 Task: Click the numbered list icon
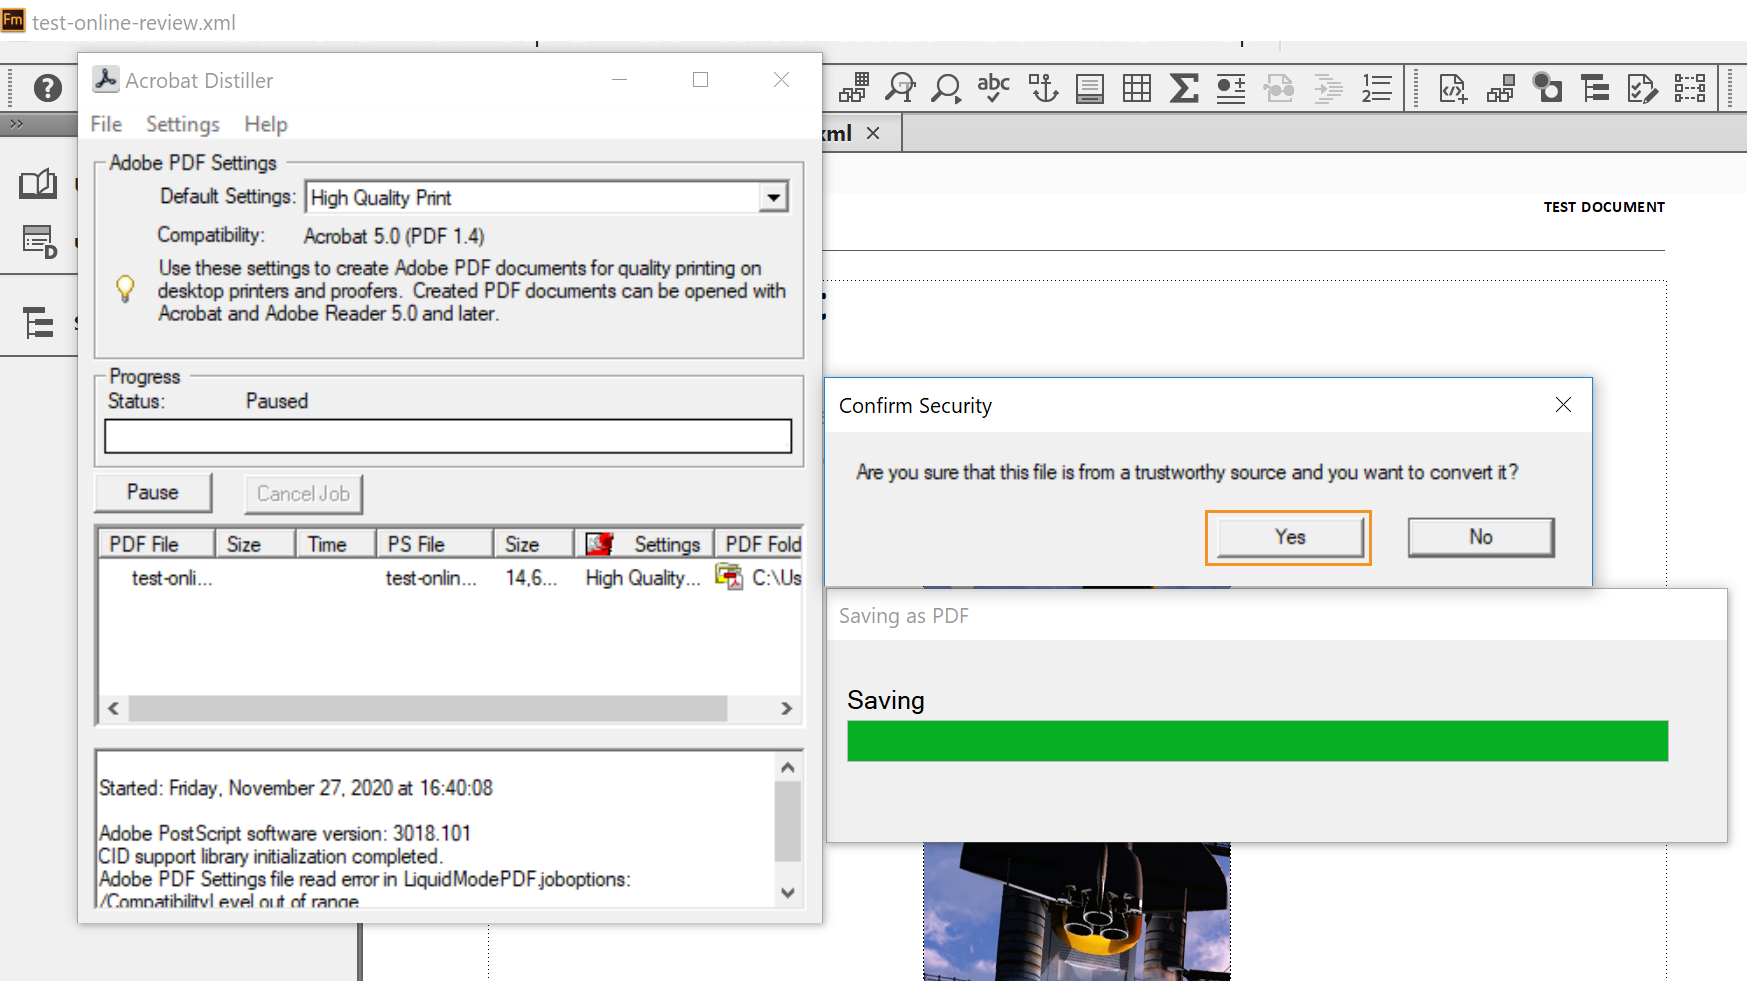click(1376, 88)
